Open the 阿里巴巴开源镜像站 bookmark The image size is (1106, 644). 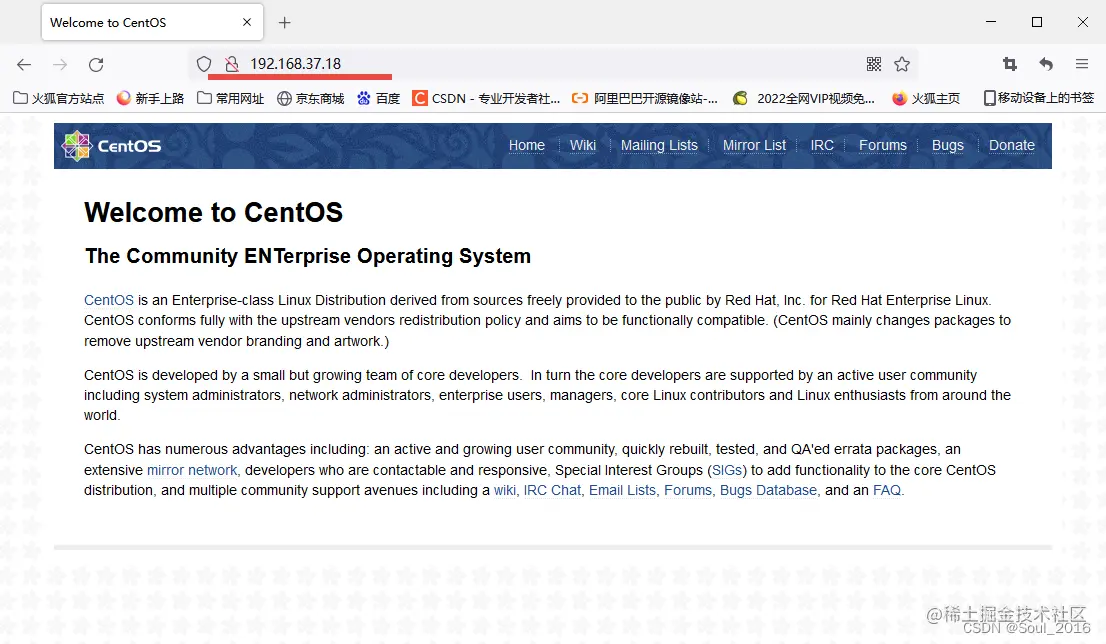click(645, 98)
